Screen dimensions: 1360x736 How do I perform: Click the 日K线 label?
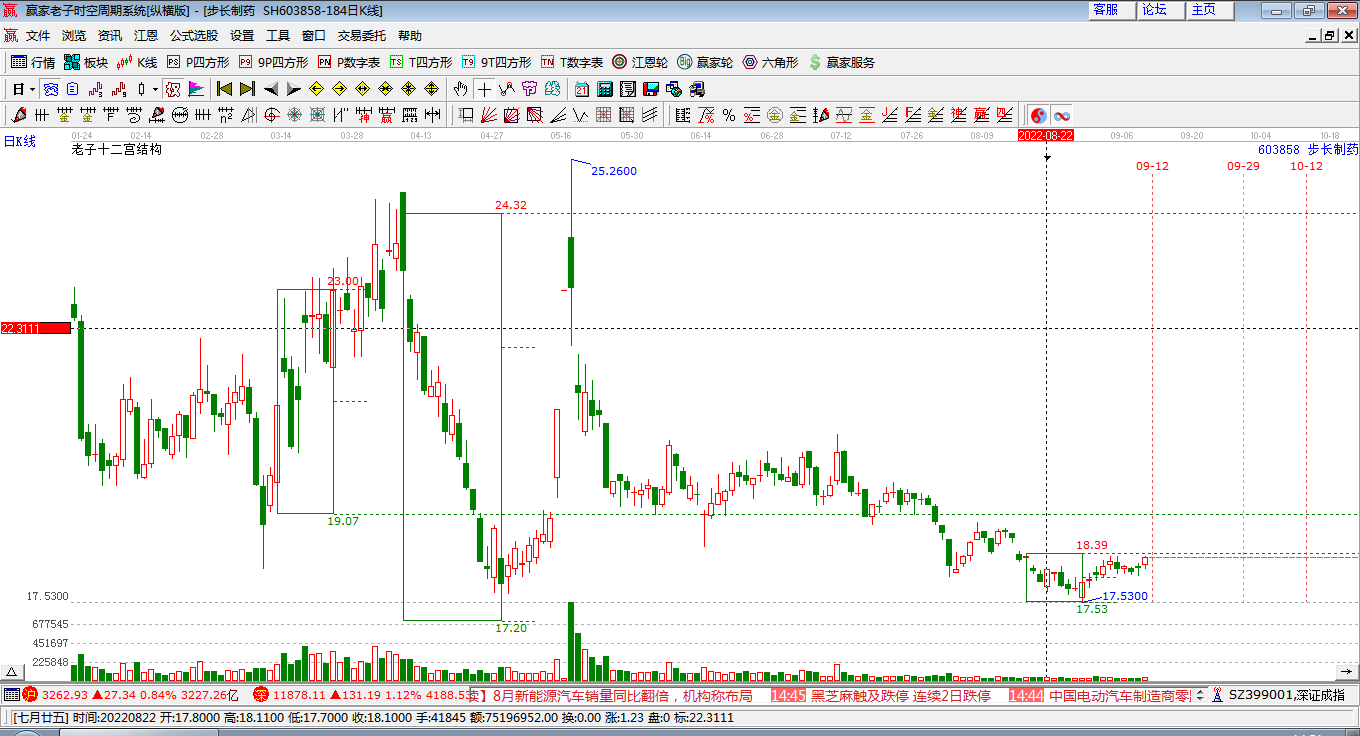tap(19, 142)
